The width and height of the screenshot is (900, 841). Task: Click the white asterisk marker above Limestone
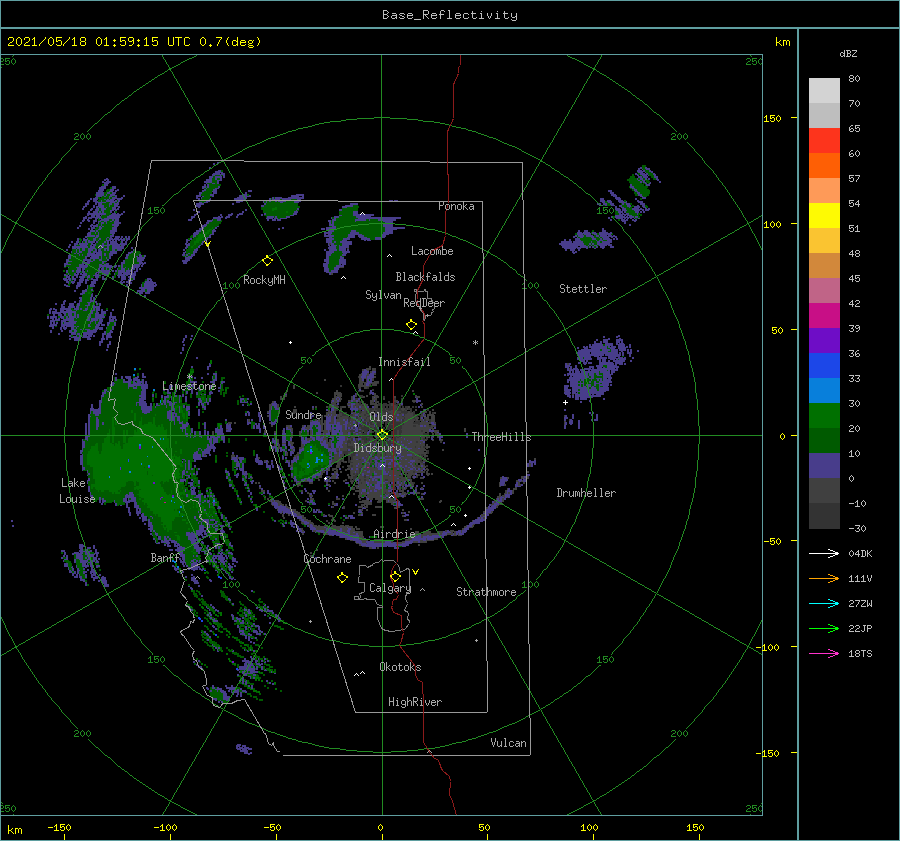(x=189, y=377)
